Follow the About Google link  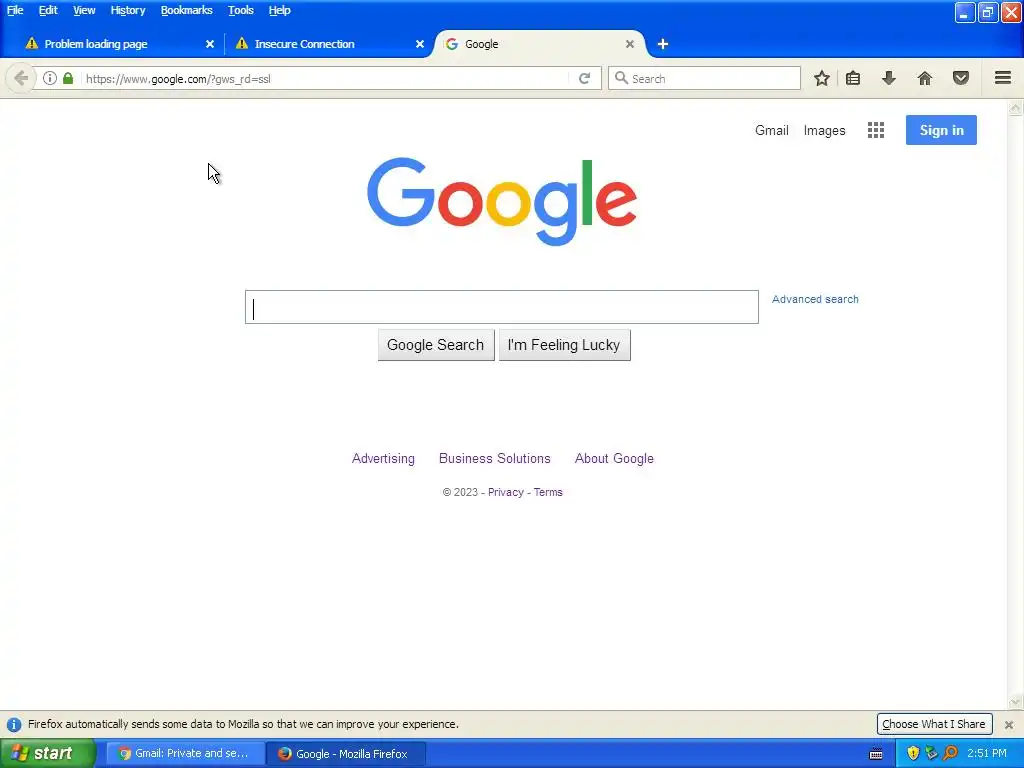tap(614, 458)
